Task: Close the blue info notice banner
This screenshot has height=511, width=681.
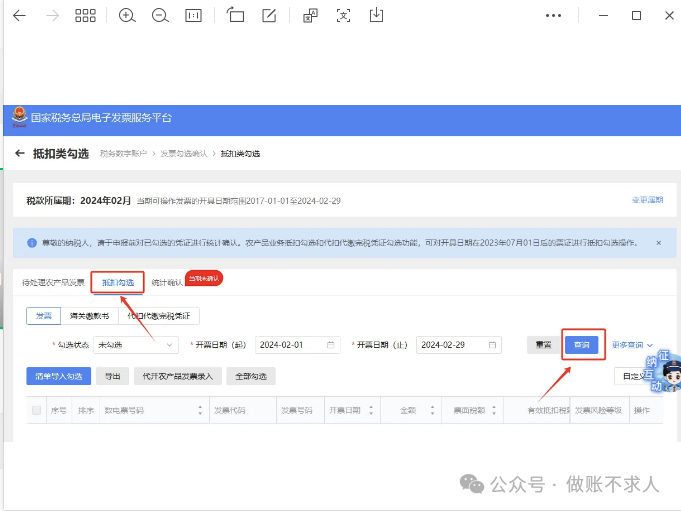Action: click(658, 243)
